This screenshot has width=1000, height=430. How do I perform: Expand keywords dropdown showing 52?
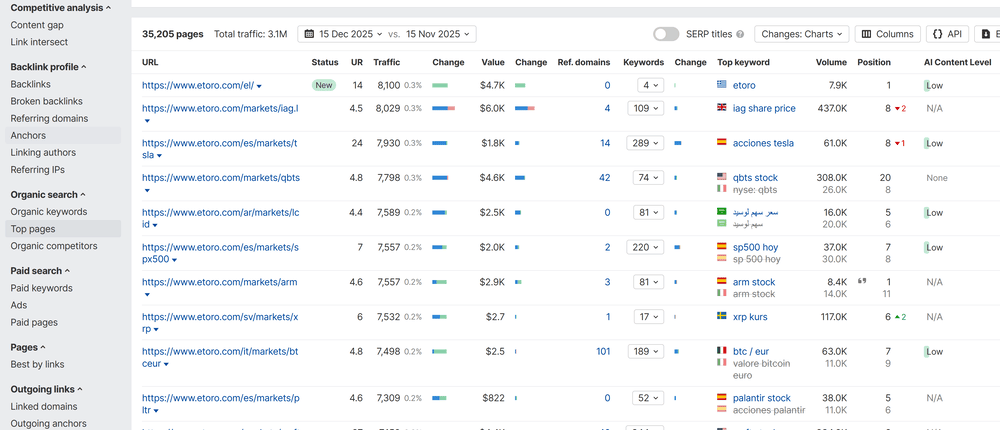pos(649,397)
